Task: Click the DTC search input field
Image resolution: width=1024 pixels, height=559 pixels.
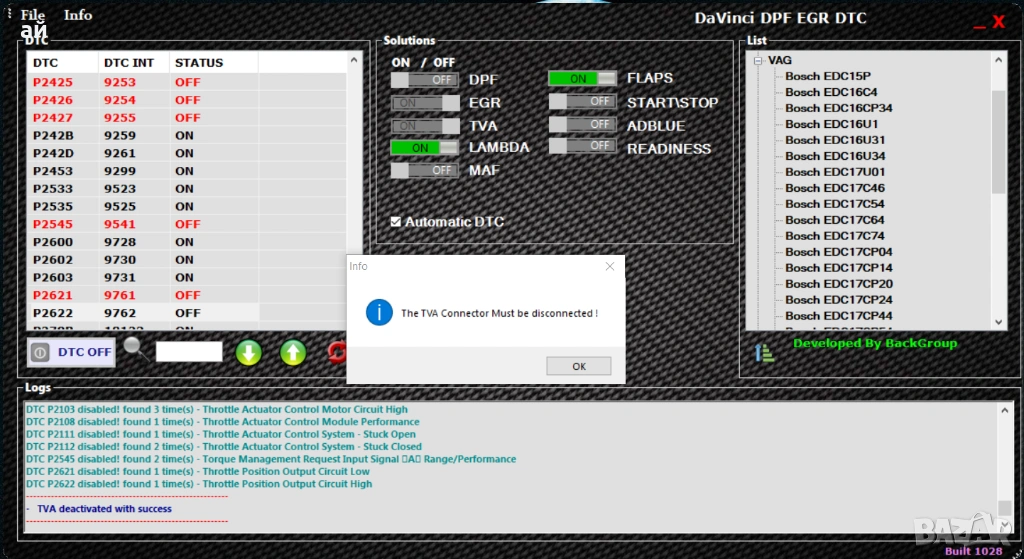Action: tap(189, 351)
